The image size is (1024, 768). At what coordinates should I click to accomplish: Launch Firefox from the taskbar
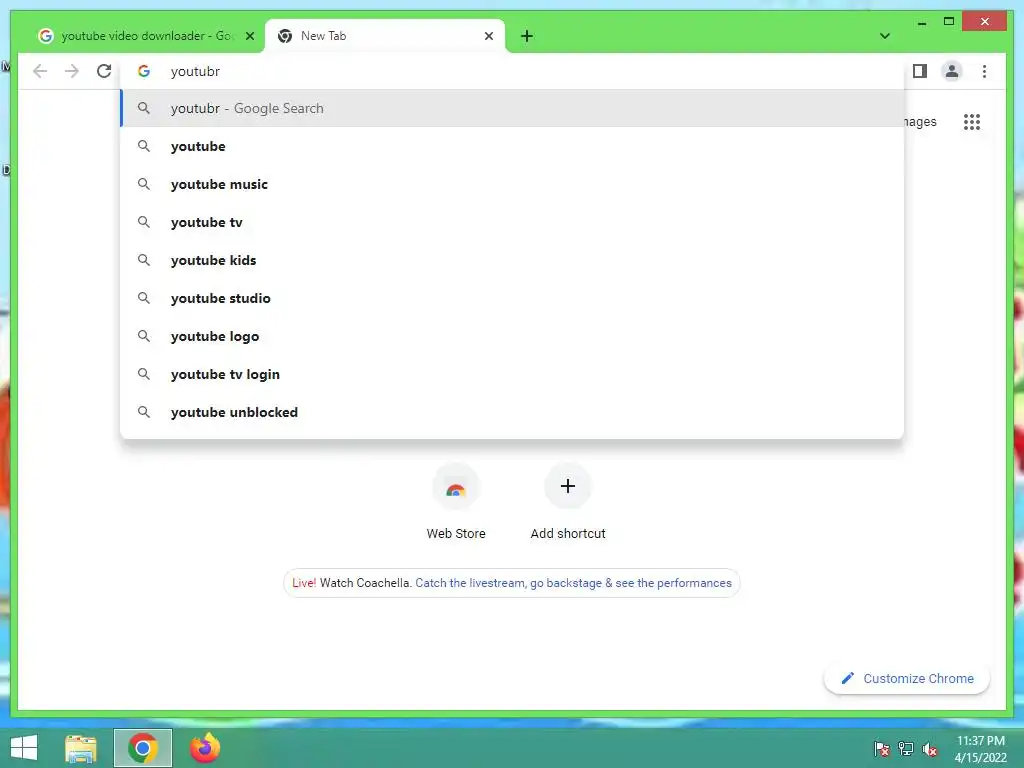(x=205, y=748)
